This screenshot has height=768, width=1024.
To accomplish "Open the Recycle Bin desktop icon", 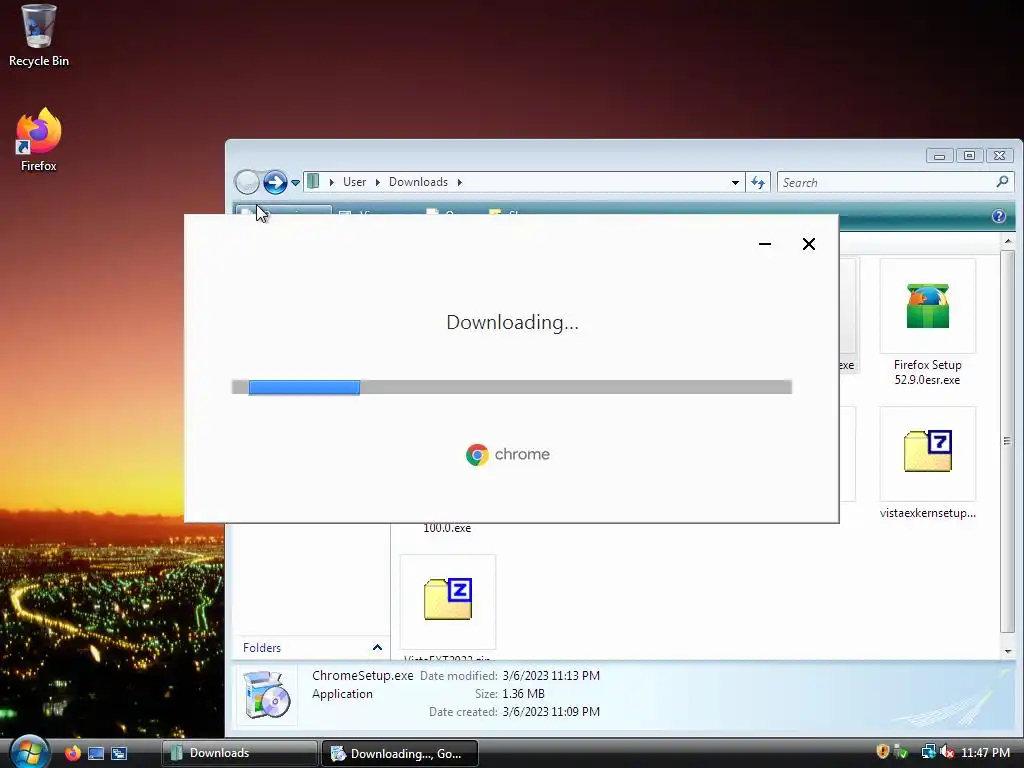I will pyautogui.click(x=39, y=37).
